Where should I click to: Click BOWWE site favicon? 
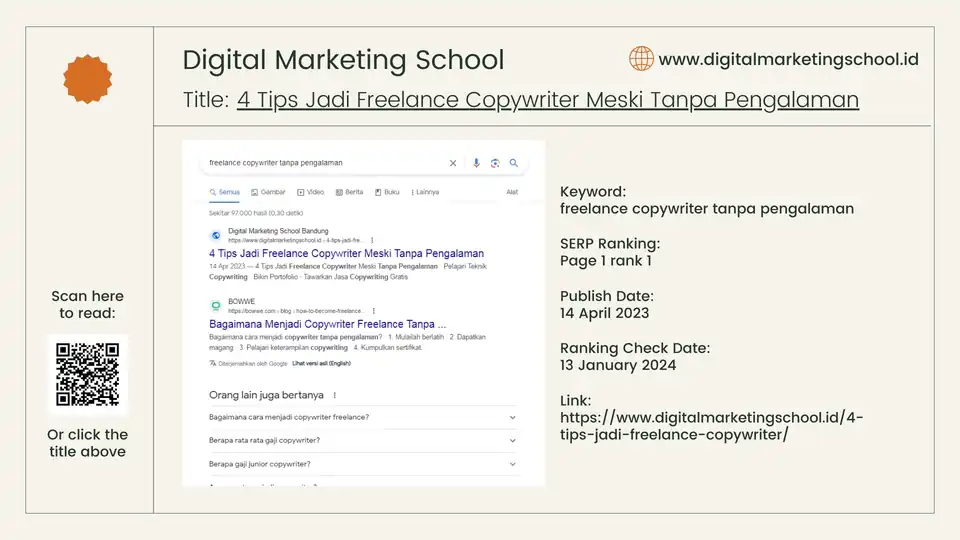click(216, 306)
